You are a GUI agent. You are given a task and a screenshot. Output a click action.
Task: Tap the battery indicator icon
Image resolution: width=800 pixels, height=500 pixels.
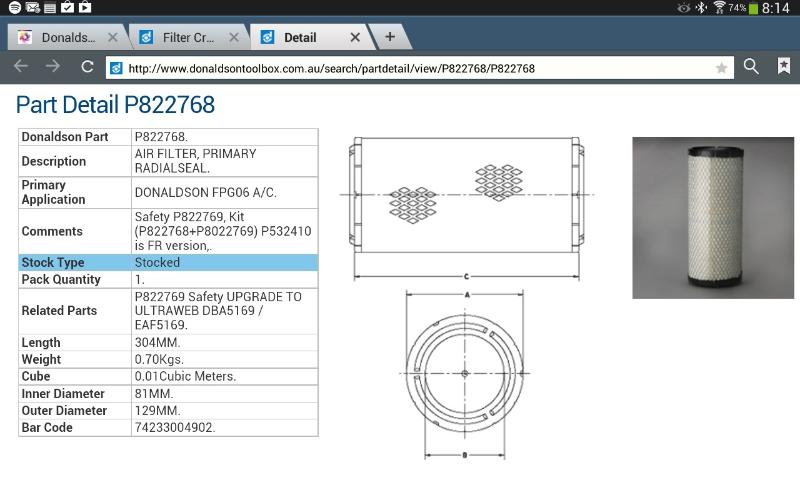(x=753, y=8)
